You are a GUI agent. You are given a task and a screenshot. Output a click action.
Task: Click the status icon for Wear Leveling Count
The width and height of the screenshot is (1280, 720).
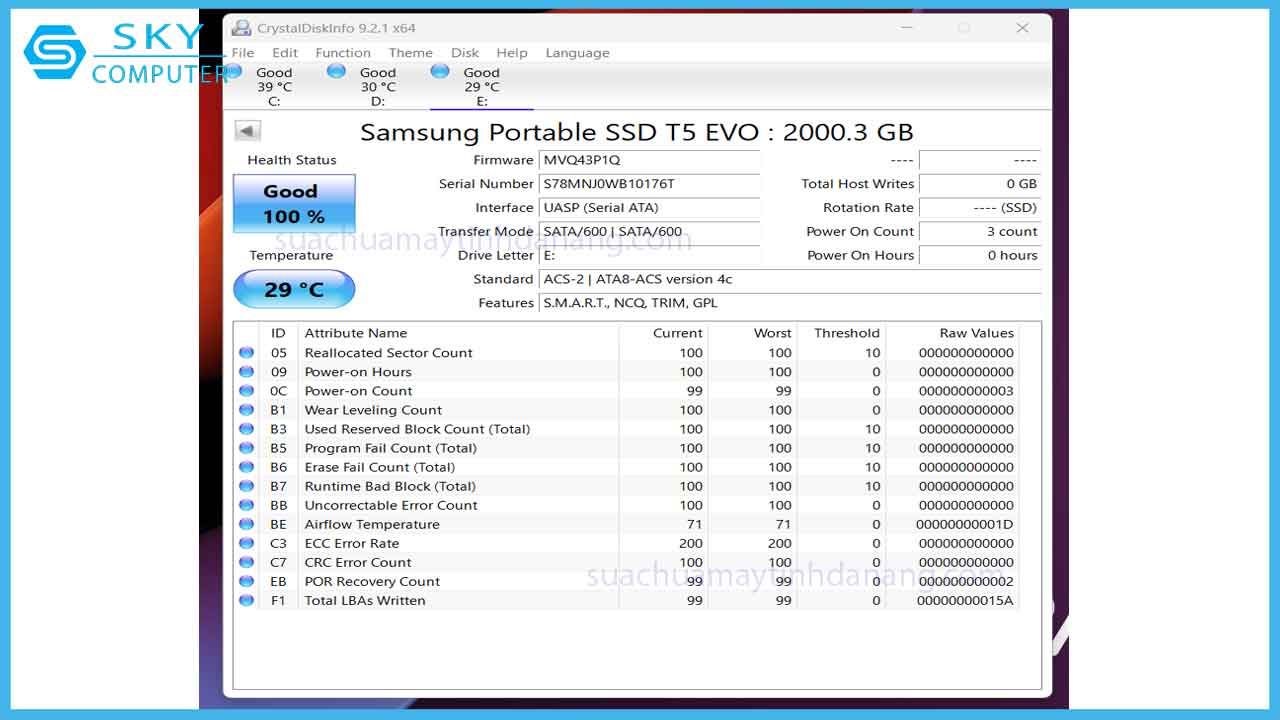click(x=246, y=409)
